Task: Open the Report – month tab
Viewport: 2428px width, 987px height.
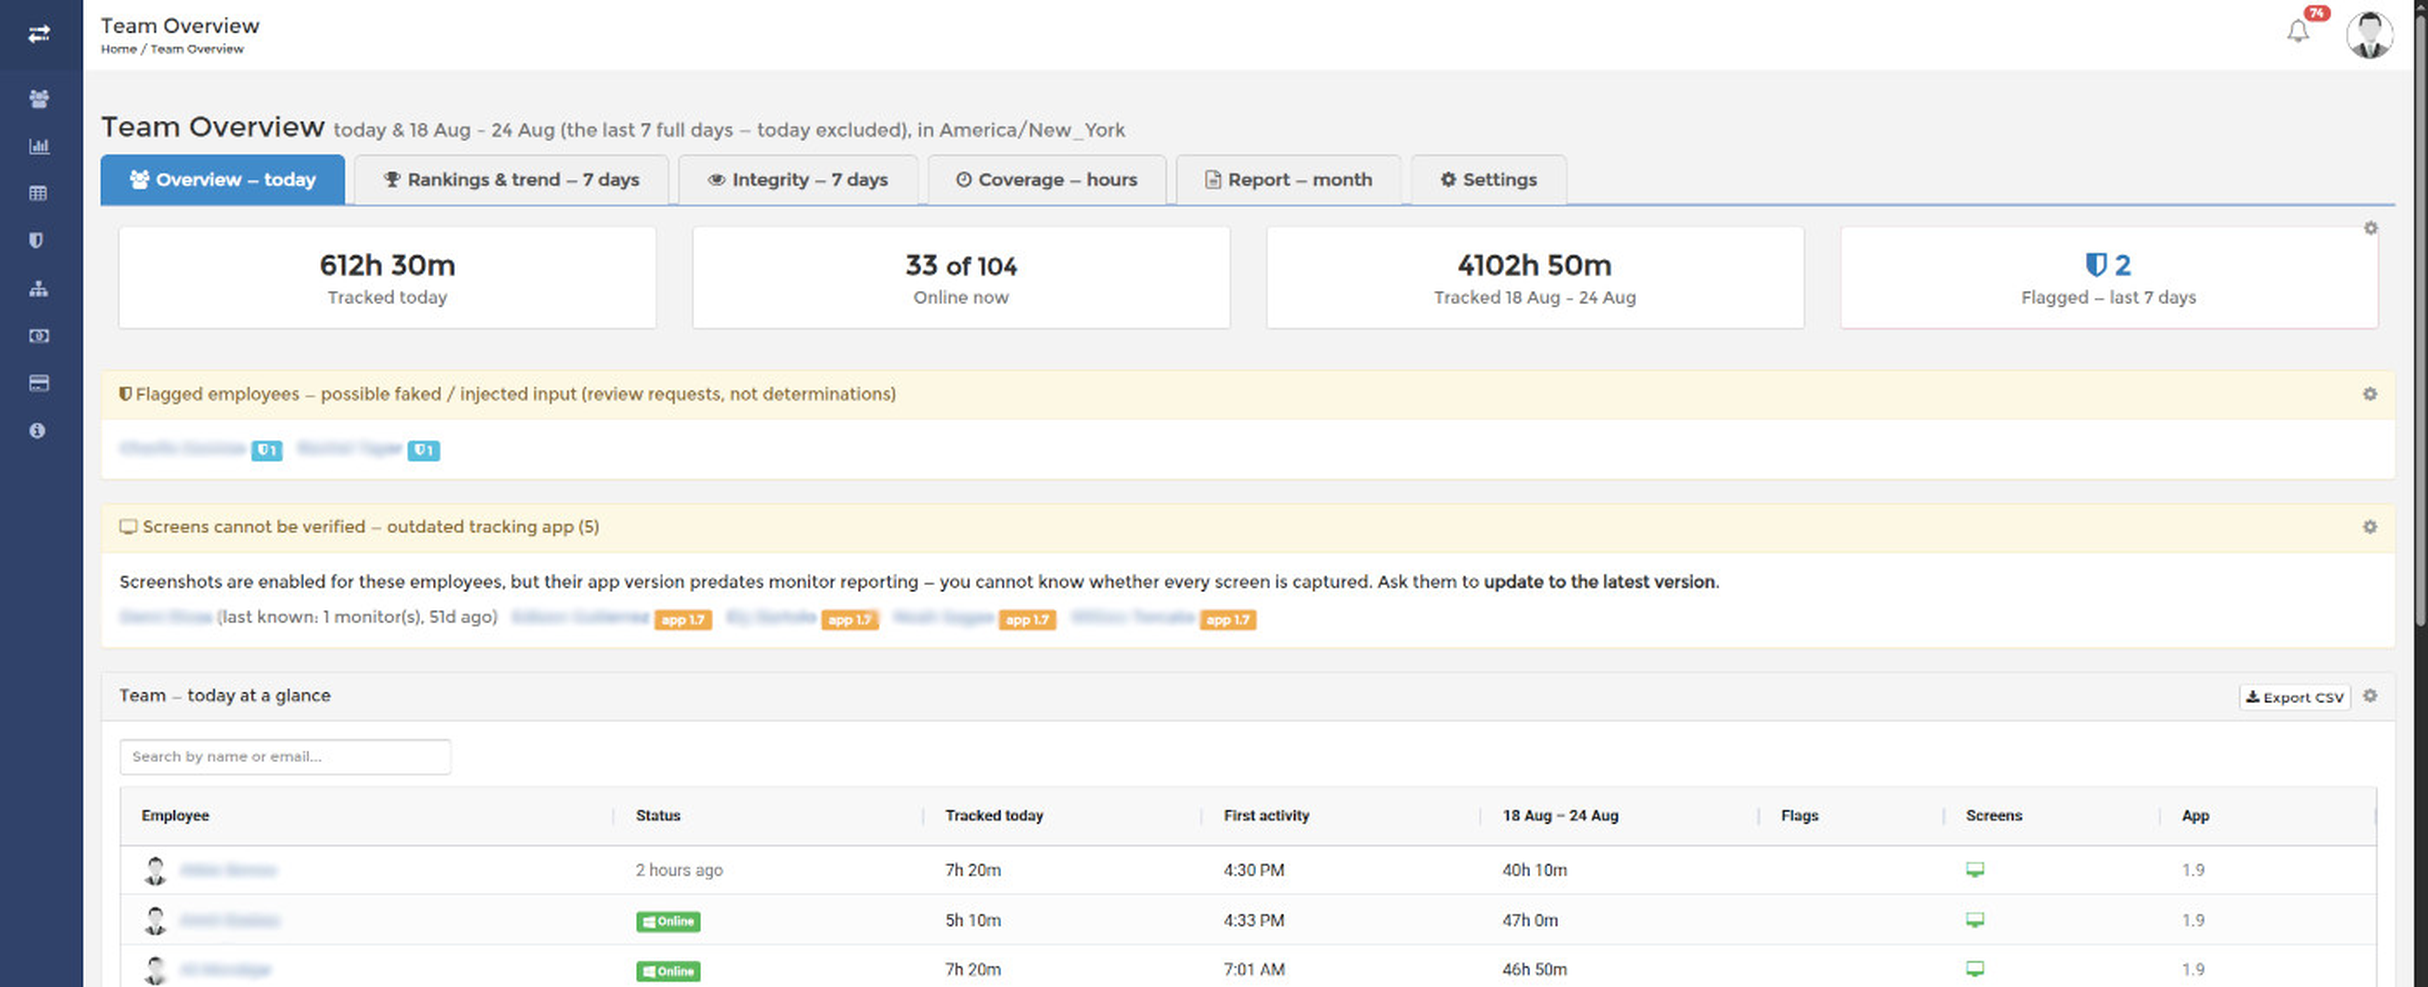Action: pyautogui.click(x=1288, y=180)
